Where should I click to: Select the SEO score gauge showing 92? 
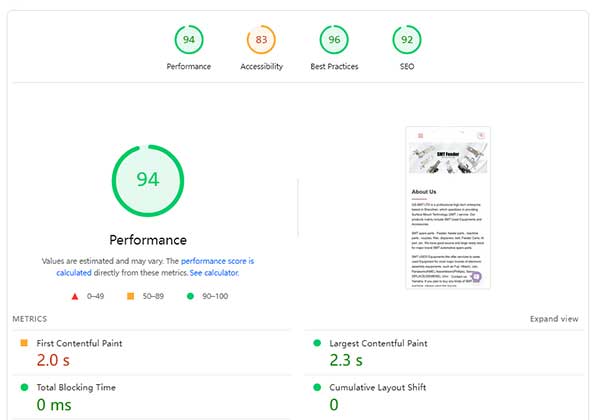[407, 40]
